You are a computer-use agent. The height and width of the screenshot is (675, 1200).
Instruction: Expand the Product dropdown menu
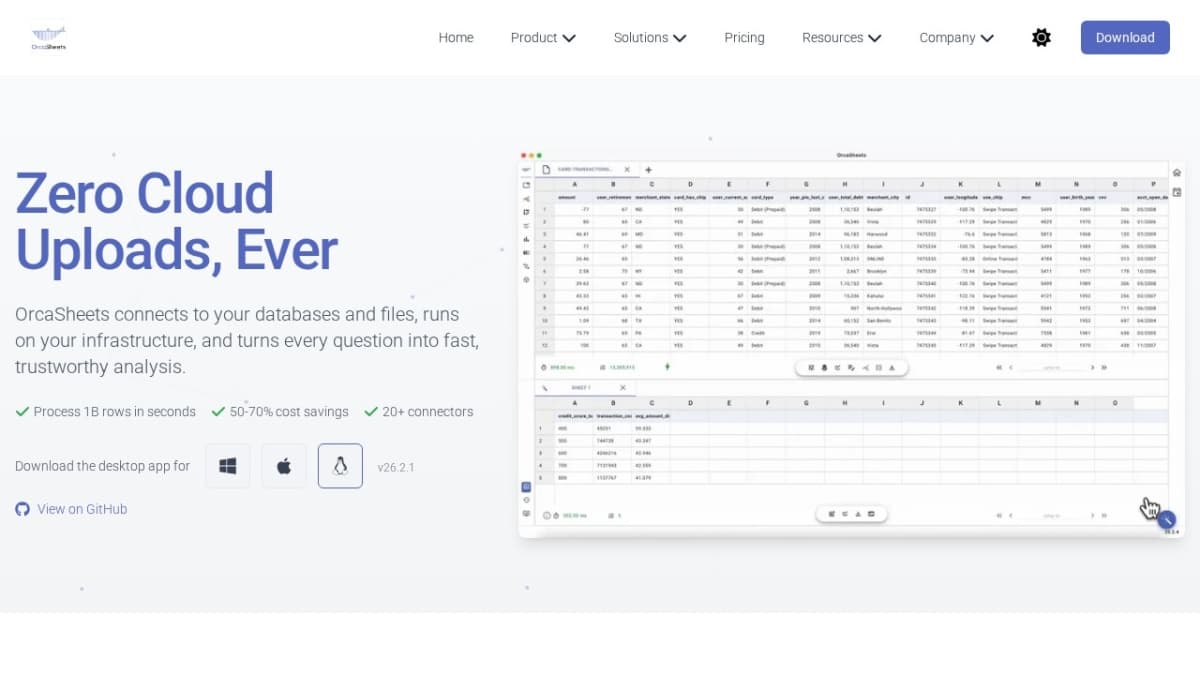[543, 37]
